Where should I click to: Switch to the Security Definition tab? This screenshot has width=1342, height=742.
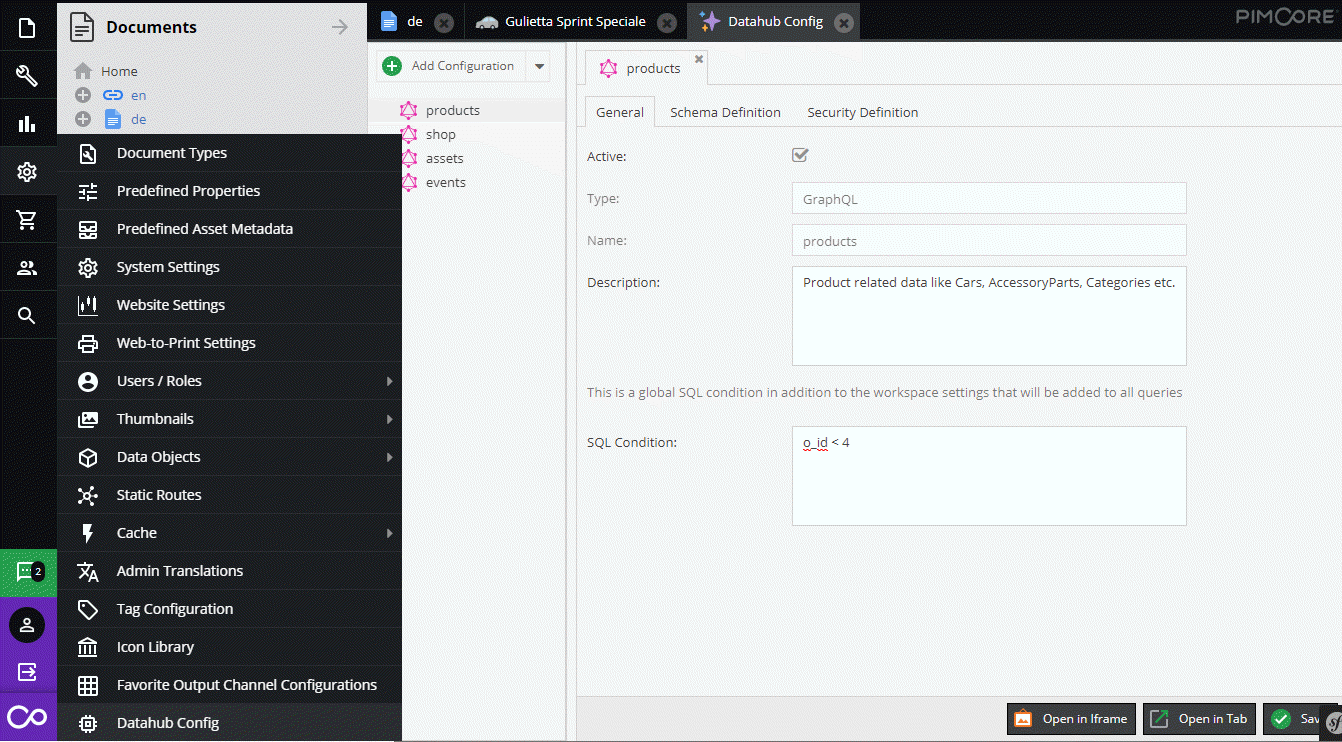(x=862, y=113)
